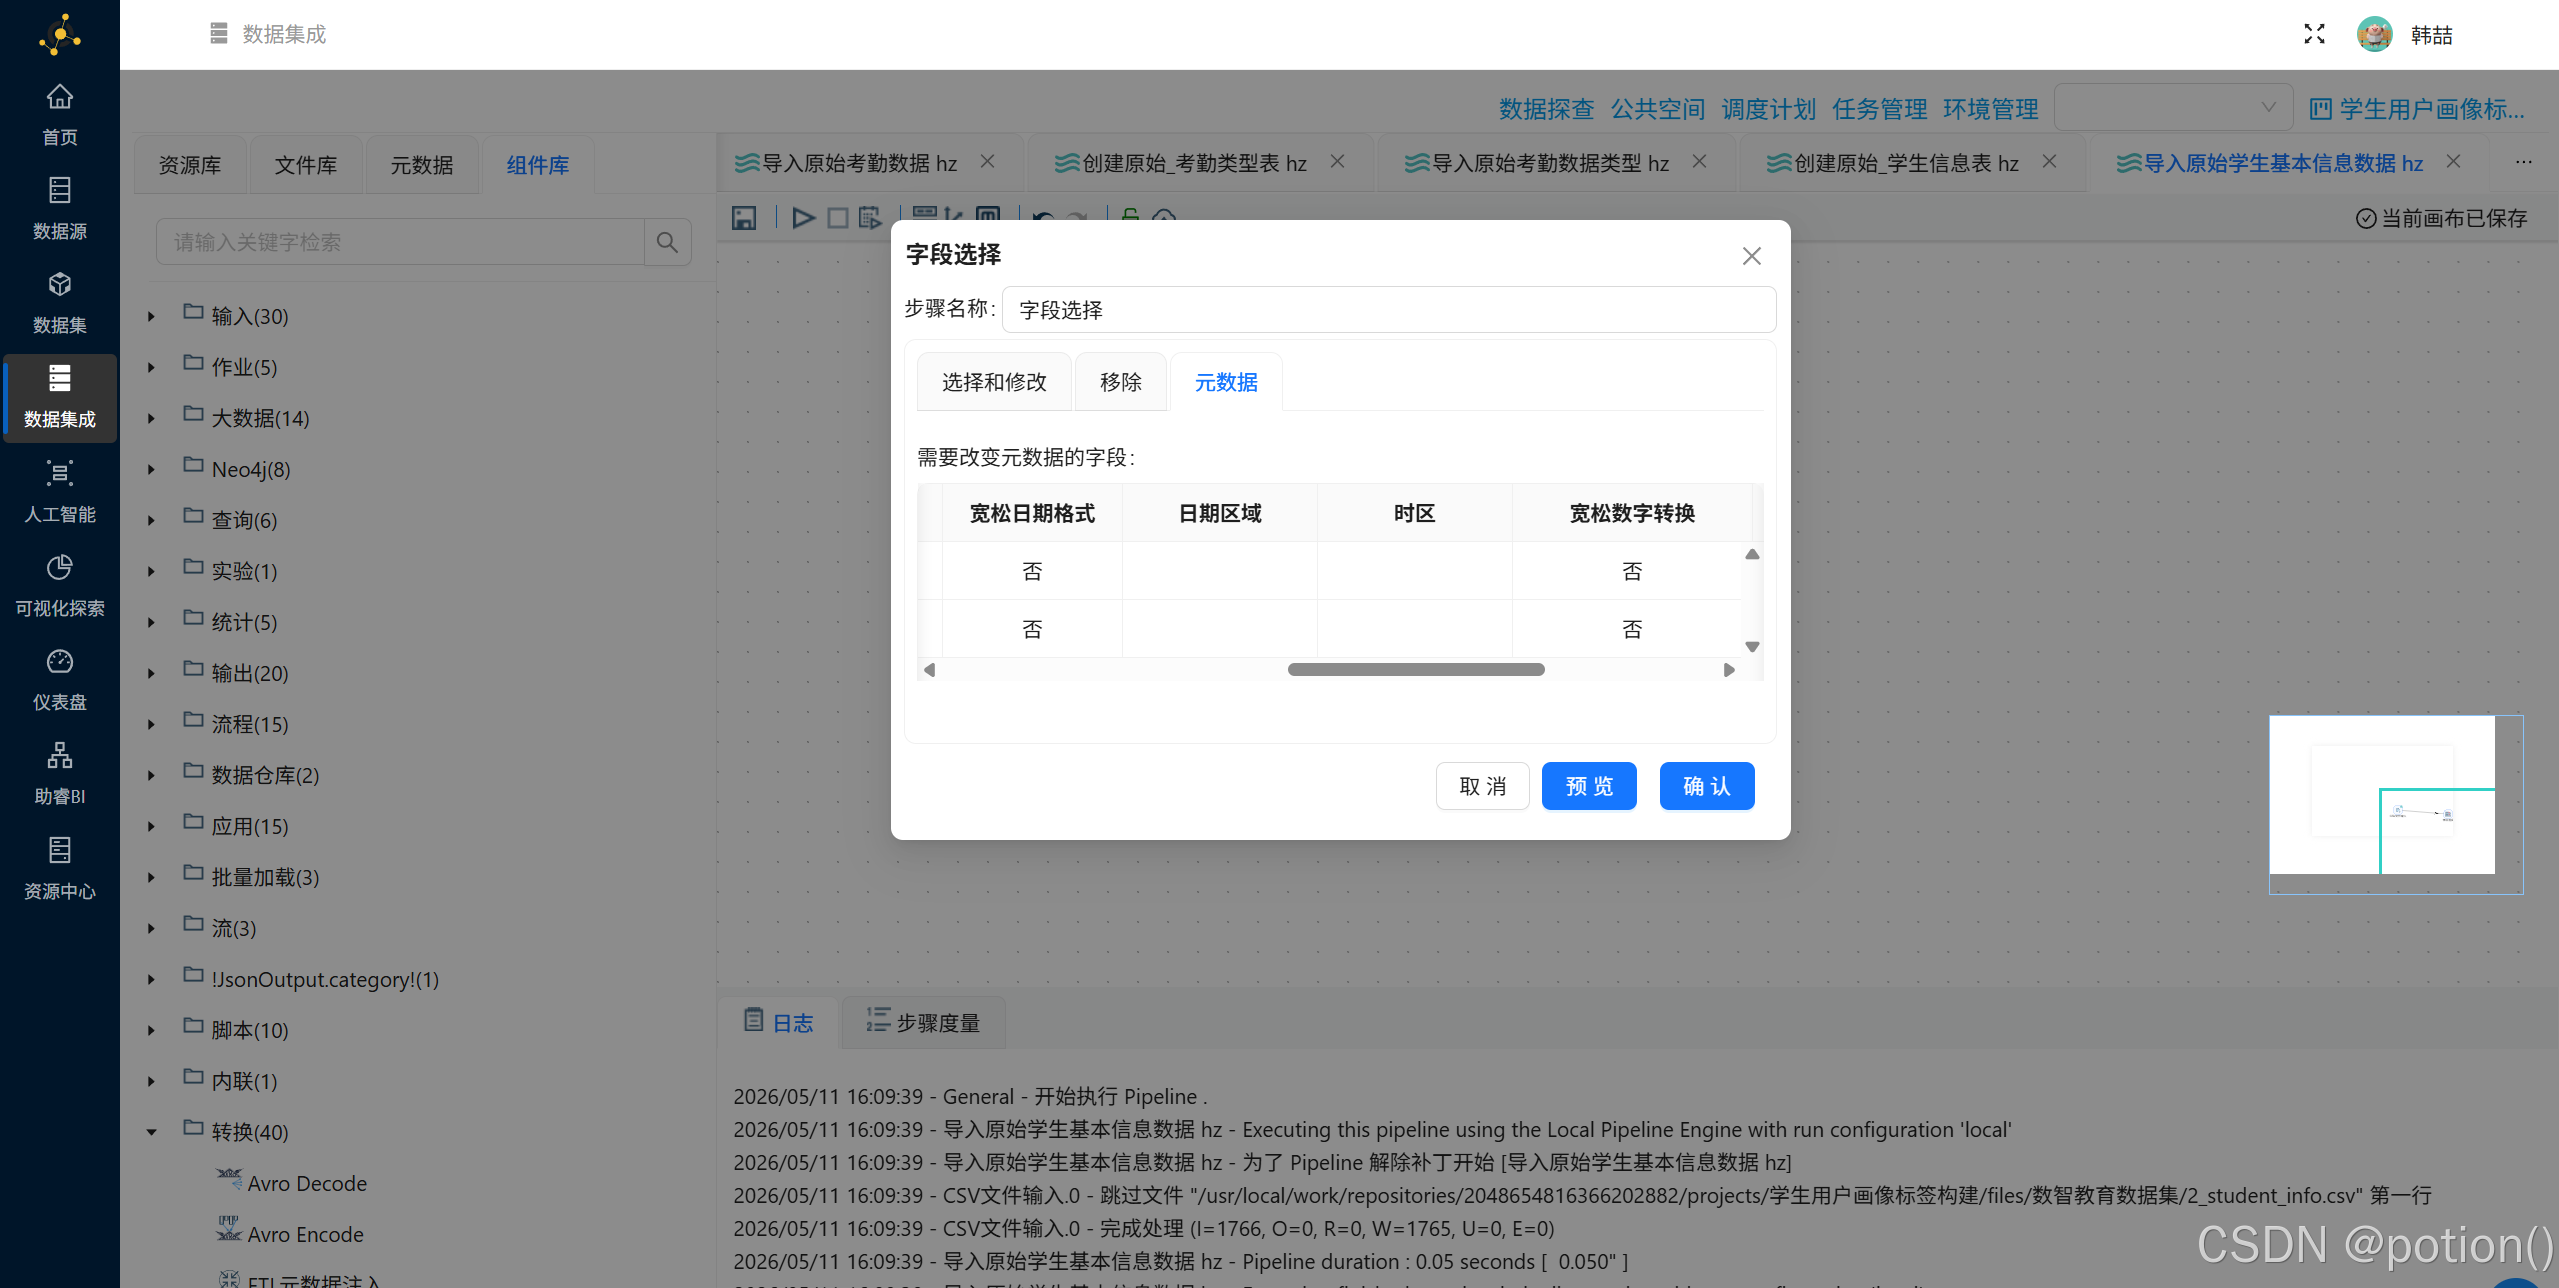Click the menu collapse icon beside 数据集成
Image resolution: width=2559 pixels, height=1288 pixels.
[219, 34]
